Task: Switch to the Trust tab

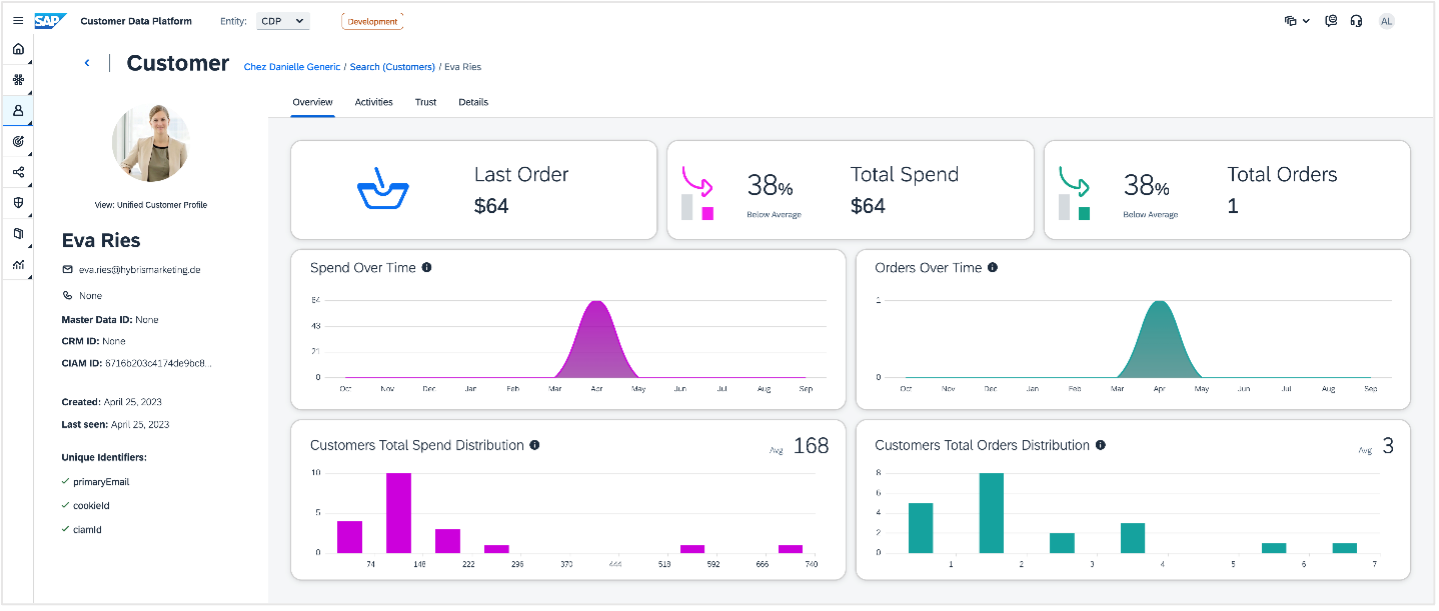Action: tap(426, 102)
